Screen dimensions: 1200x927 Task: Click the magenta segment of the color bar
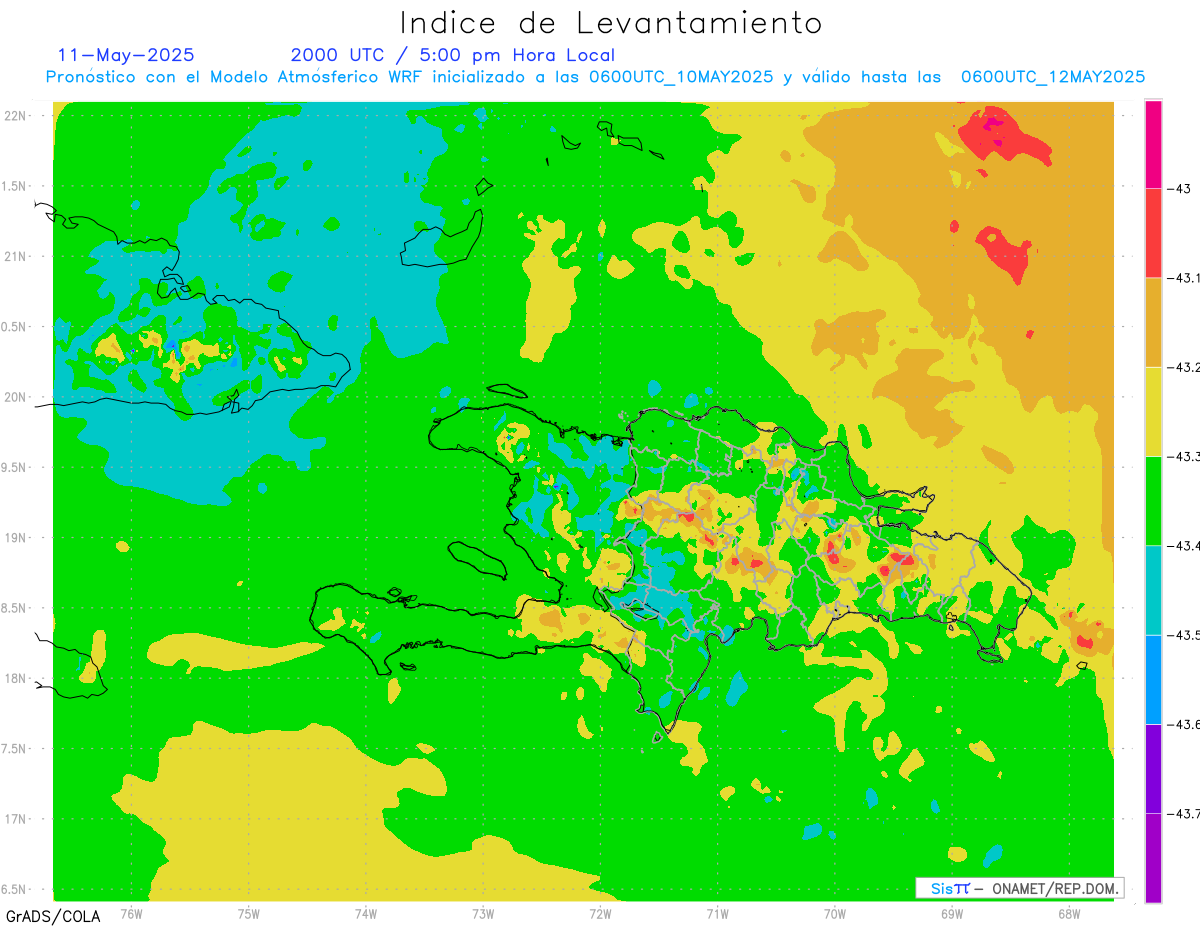pos(1153,144)
